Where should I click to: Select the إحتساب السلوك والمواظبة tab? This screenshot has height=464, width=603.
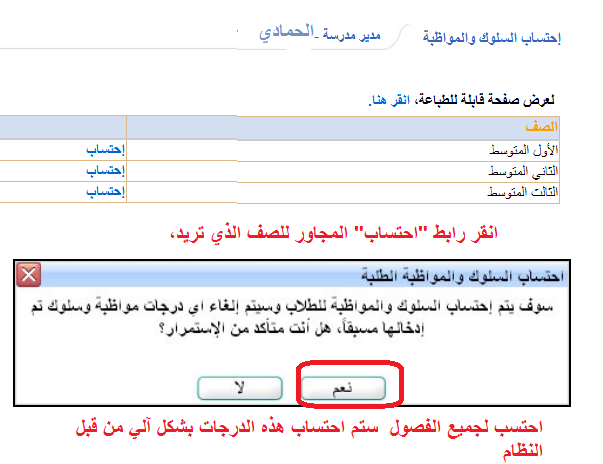pos(491,38)
